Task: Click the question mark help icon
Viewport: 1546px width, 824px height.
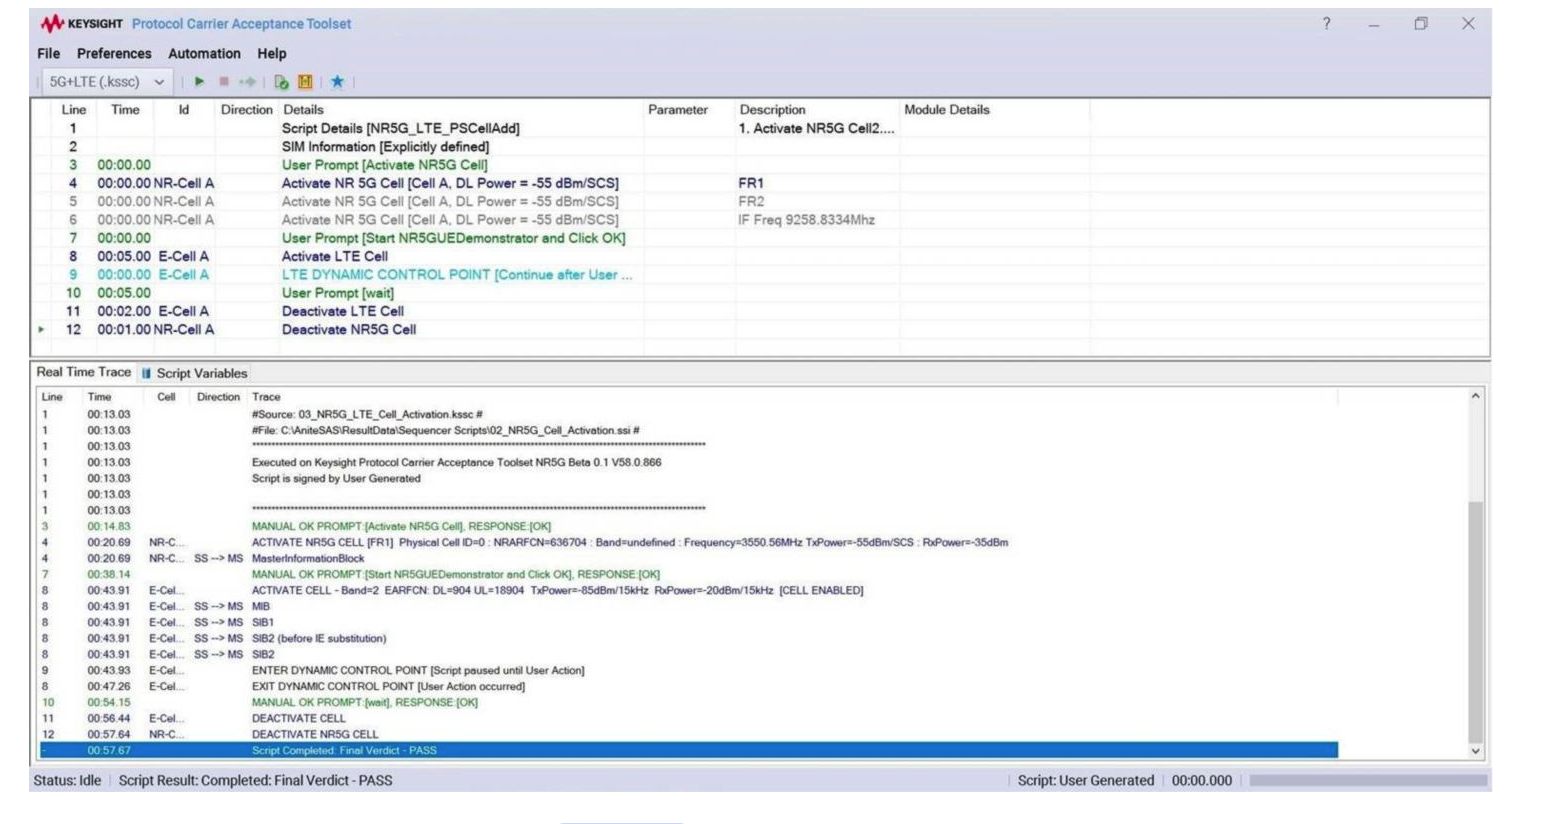Action: [1326, 23]
